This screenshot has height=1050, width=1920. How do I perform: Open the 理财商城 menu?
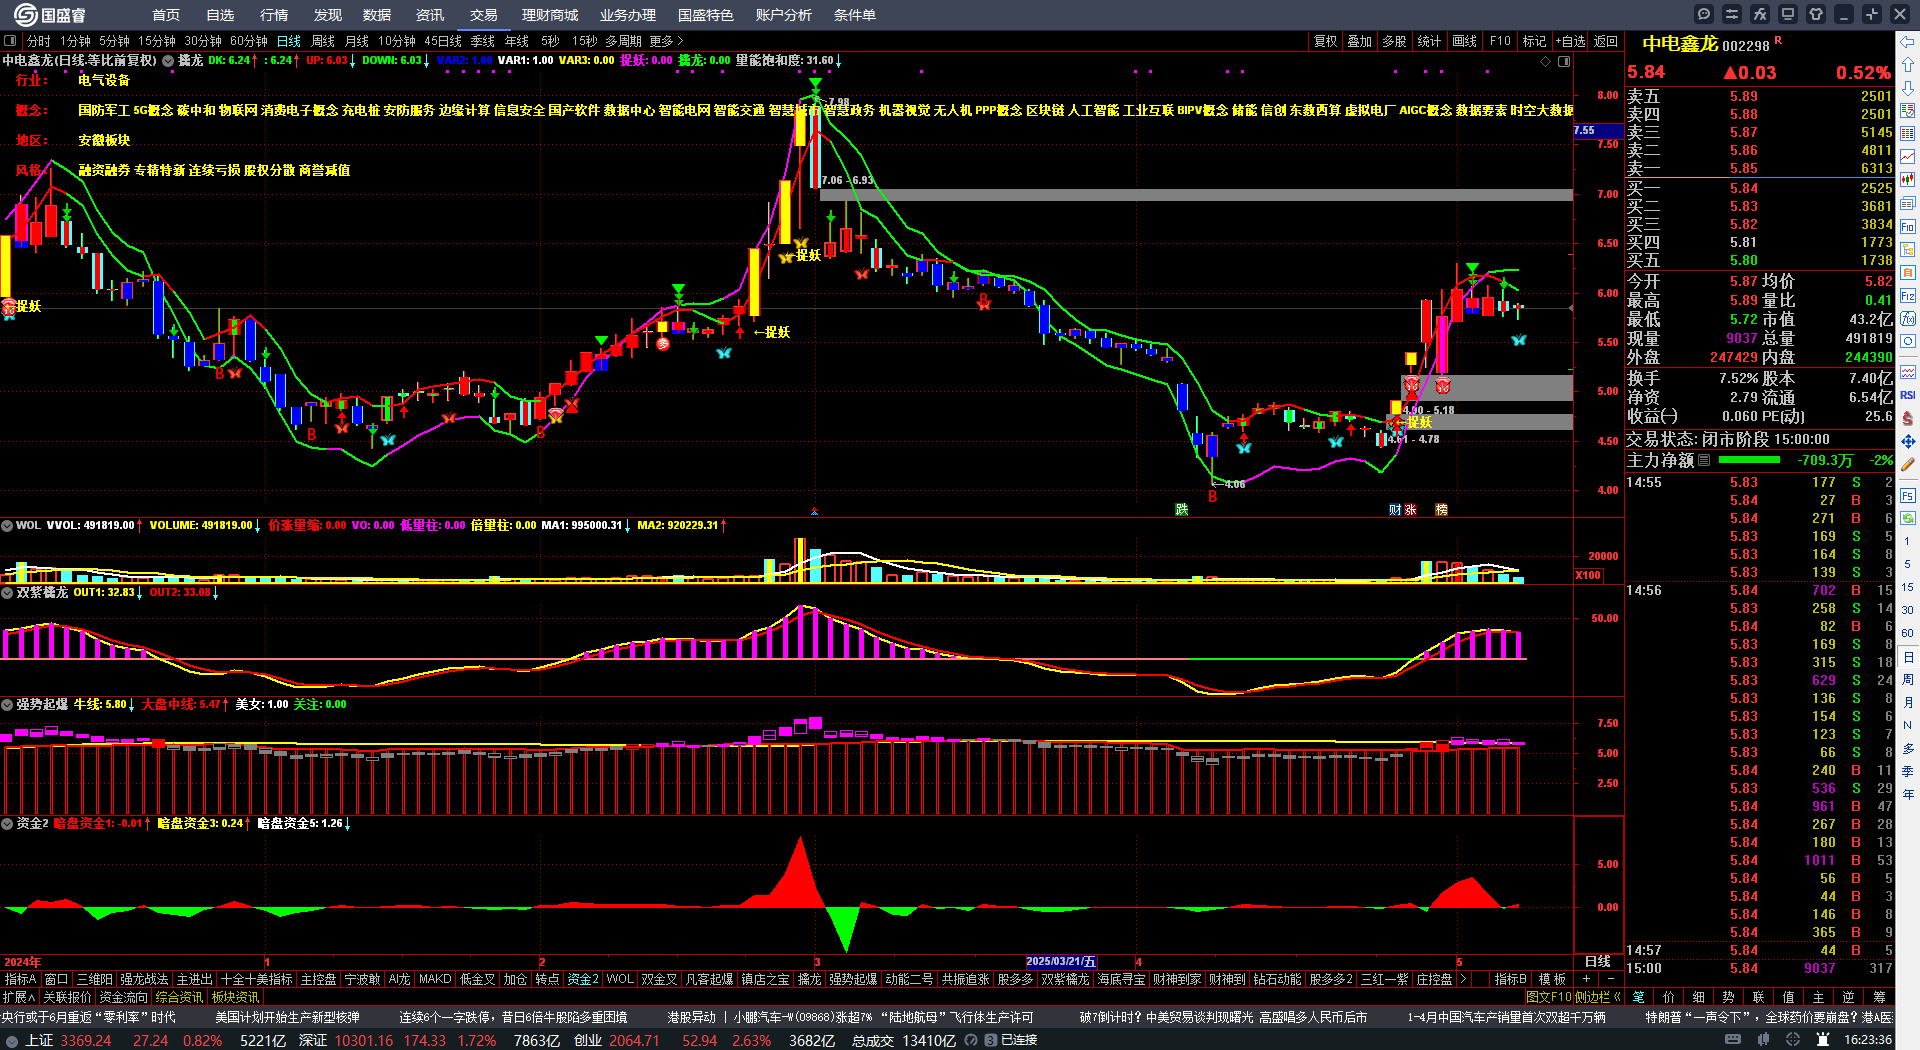pyautogui.click(x=550, y=15)
